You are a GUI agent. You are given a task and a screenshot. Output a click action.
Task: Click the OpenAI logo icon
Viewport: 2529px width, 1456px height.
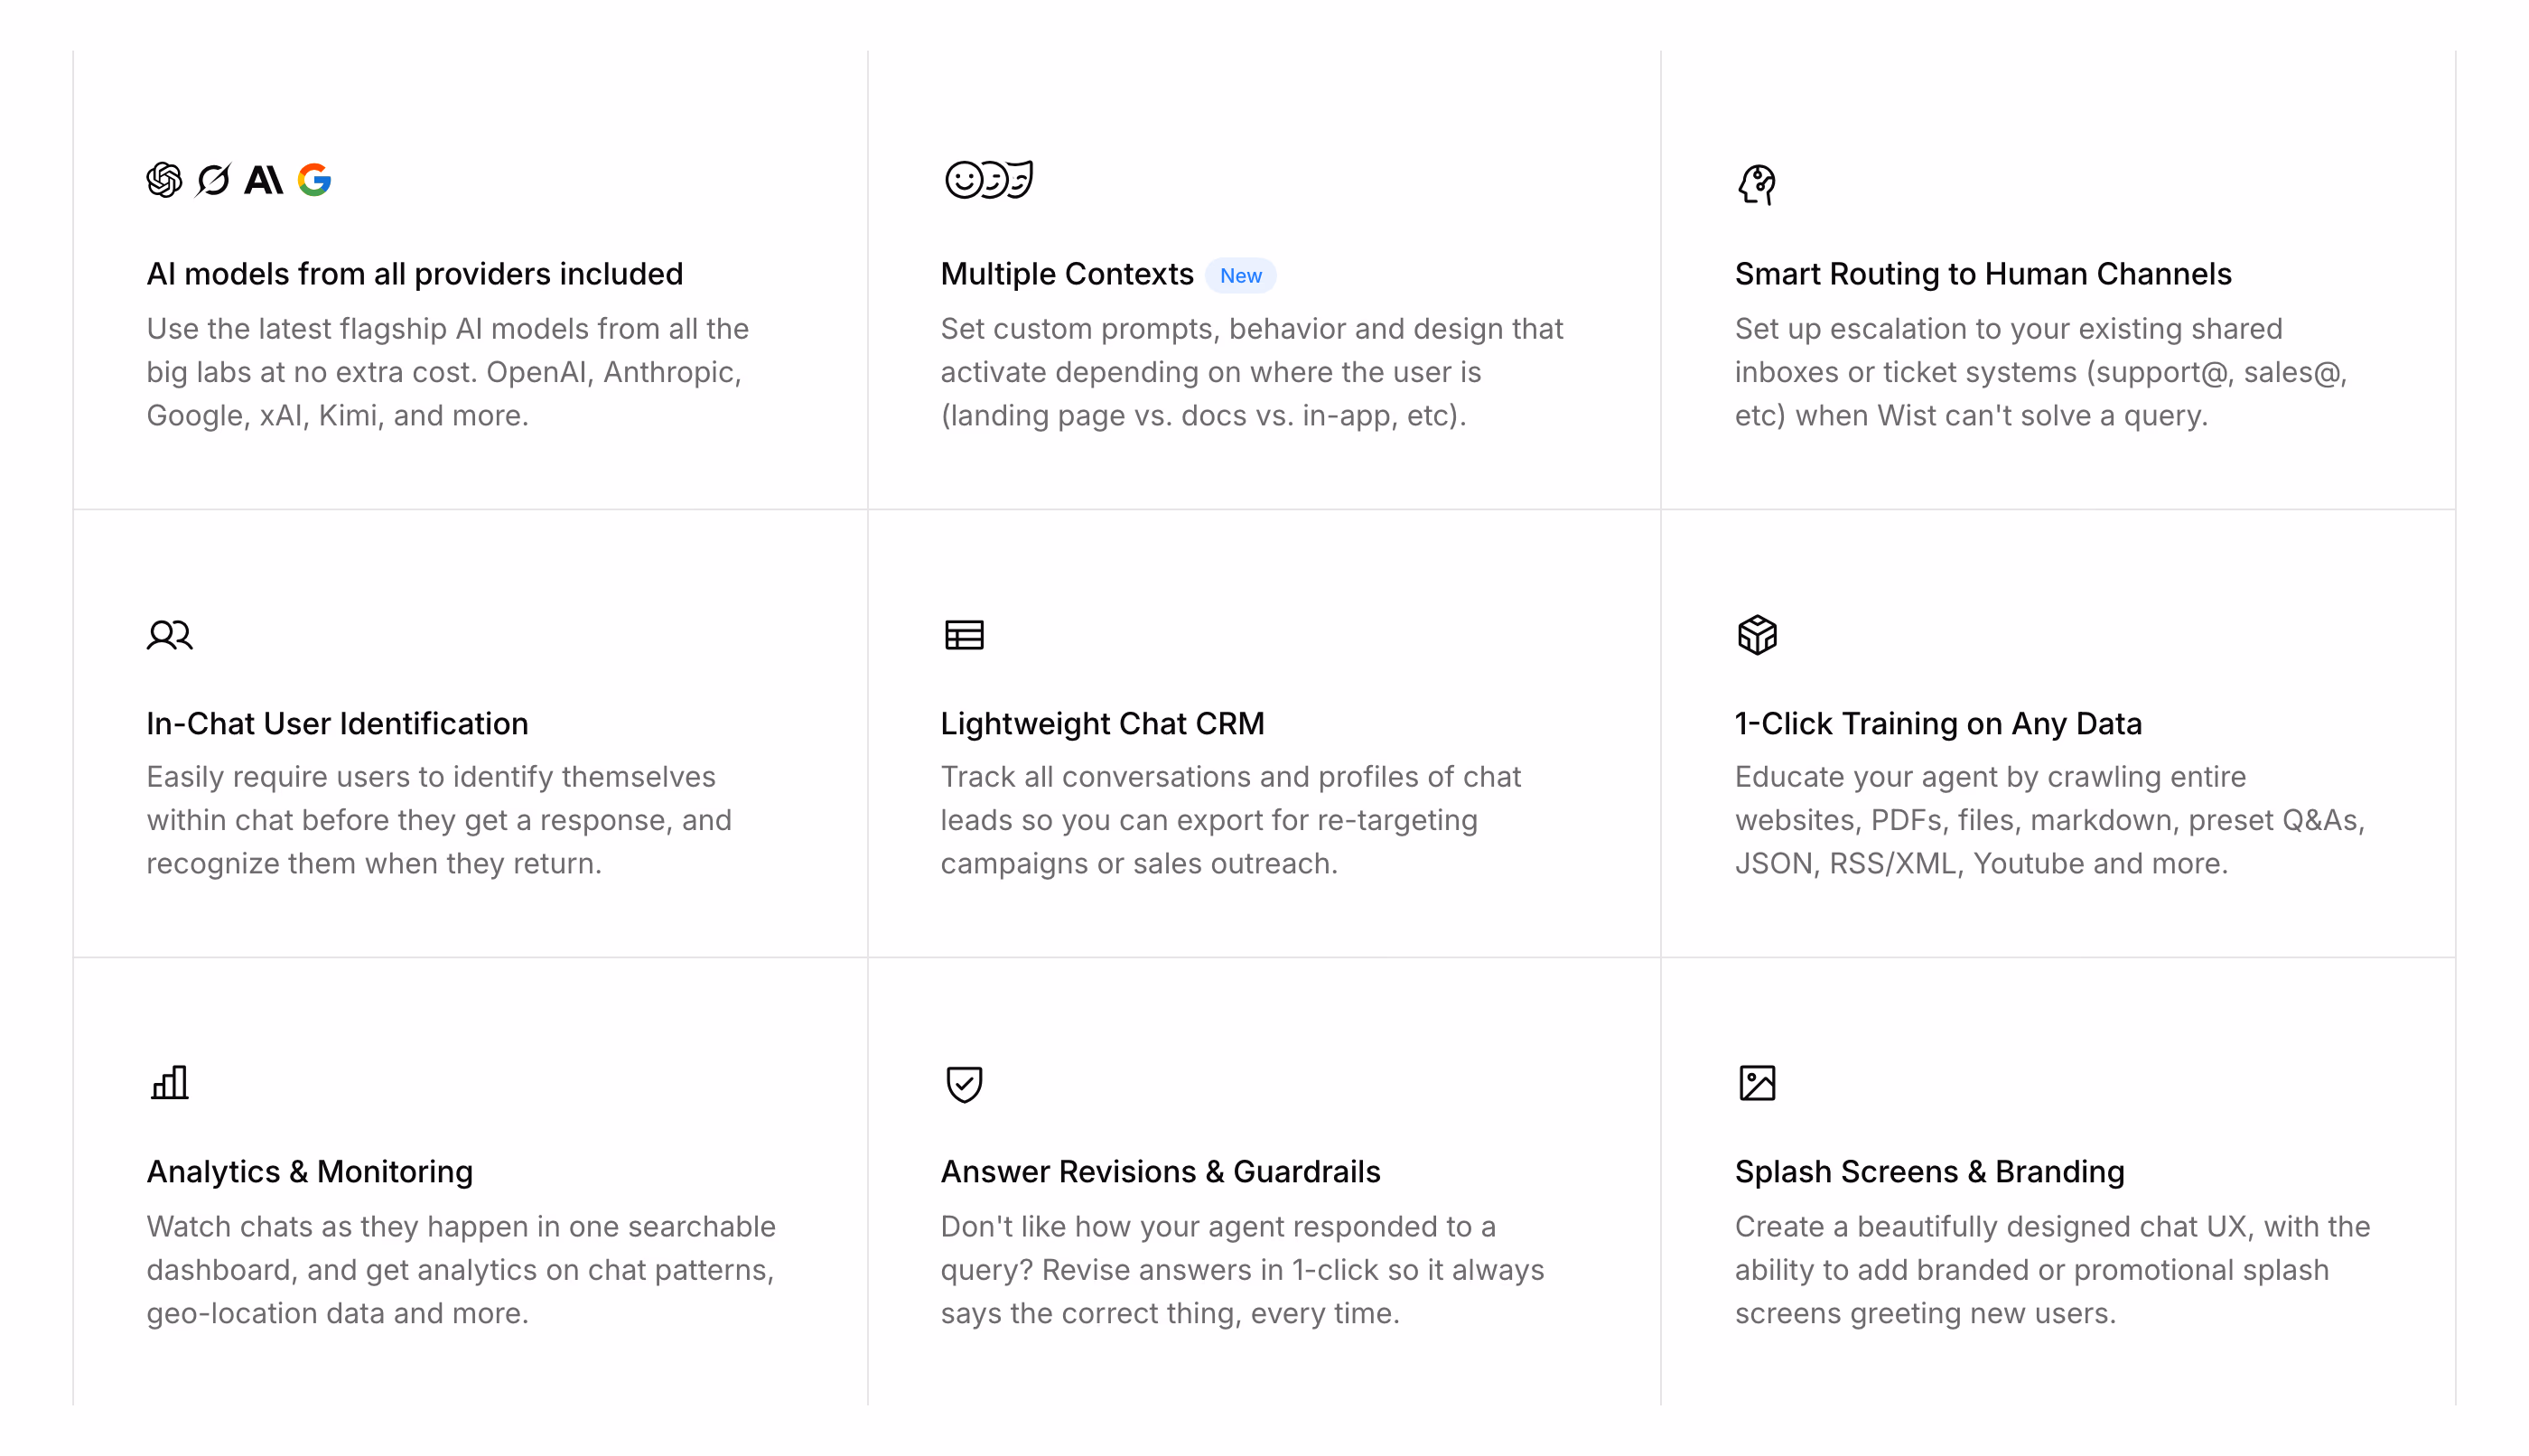164,180
